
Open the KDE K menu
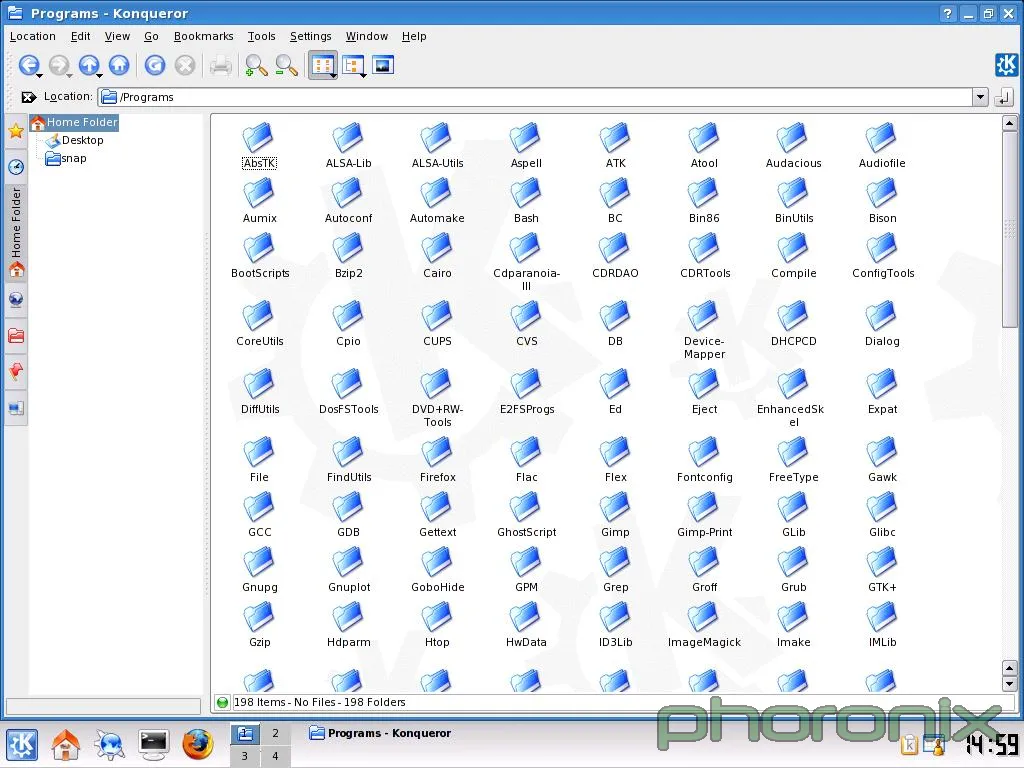pos(22,744)
